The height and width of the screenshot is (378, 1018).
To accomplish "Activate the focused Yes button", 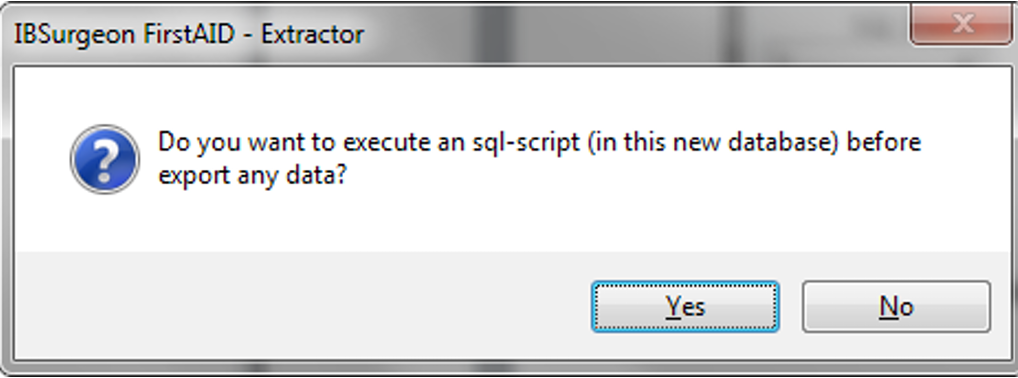I will click(x=685, y=307).
